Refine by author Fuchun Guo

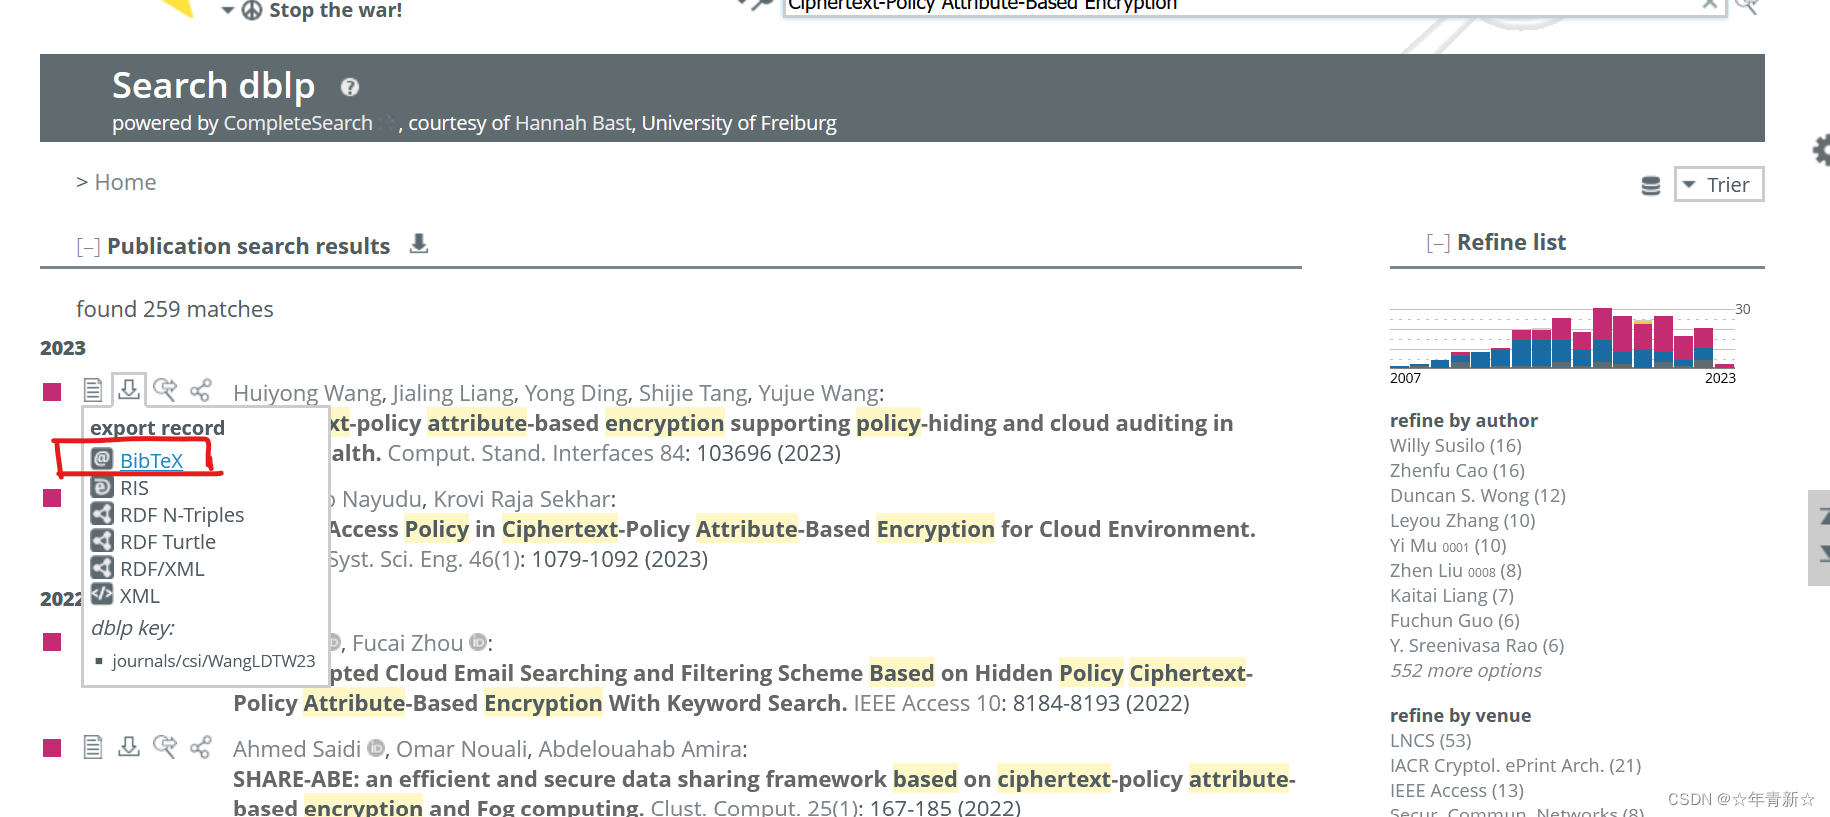pos(1454,621)
